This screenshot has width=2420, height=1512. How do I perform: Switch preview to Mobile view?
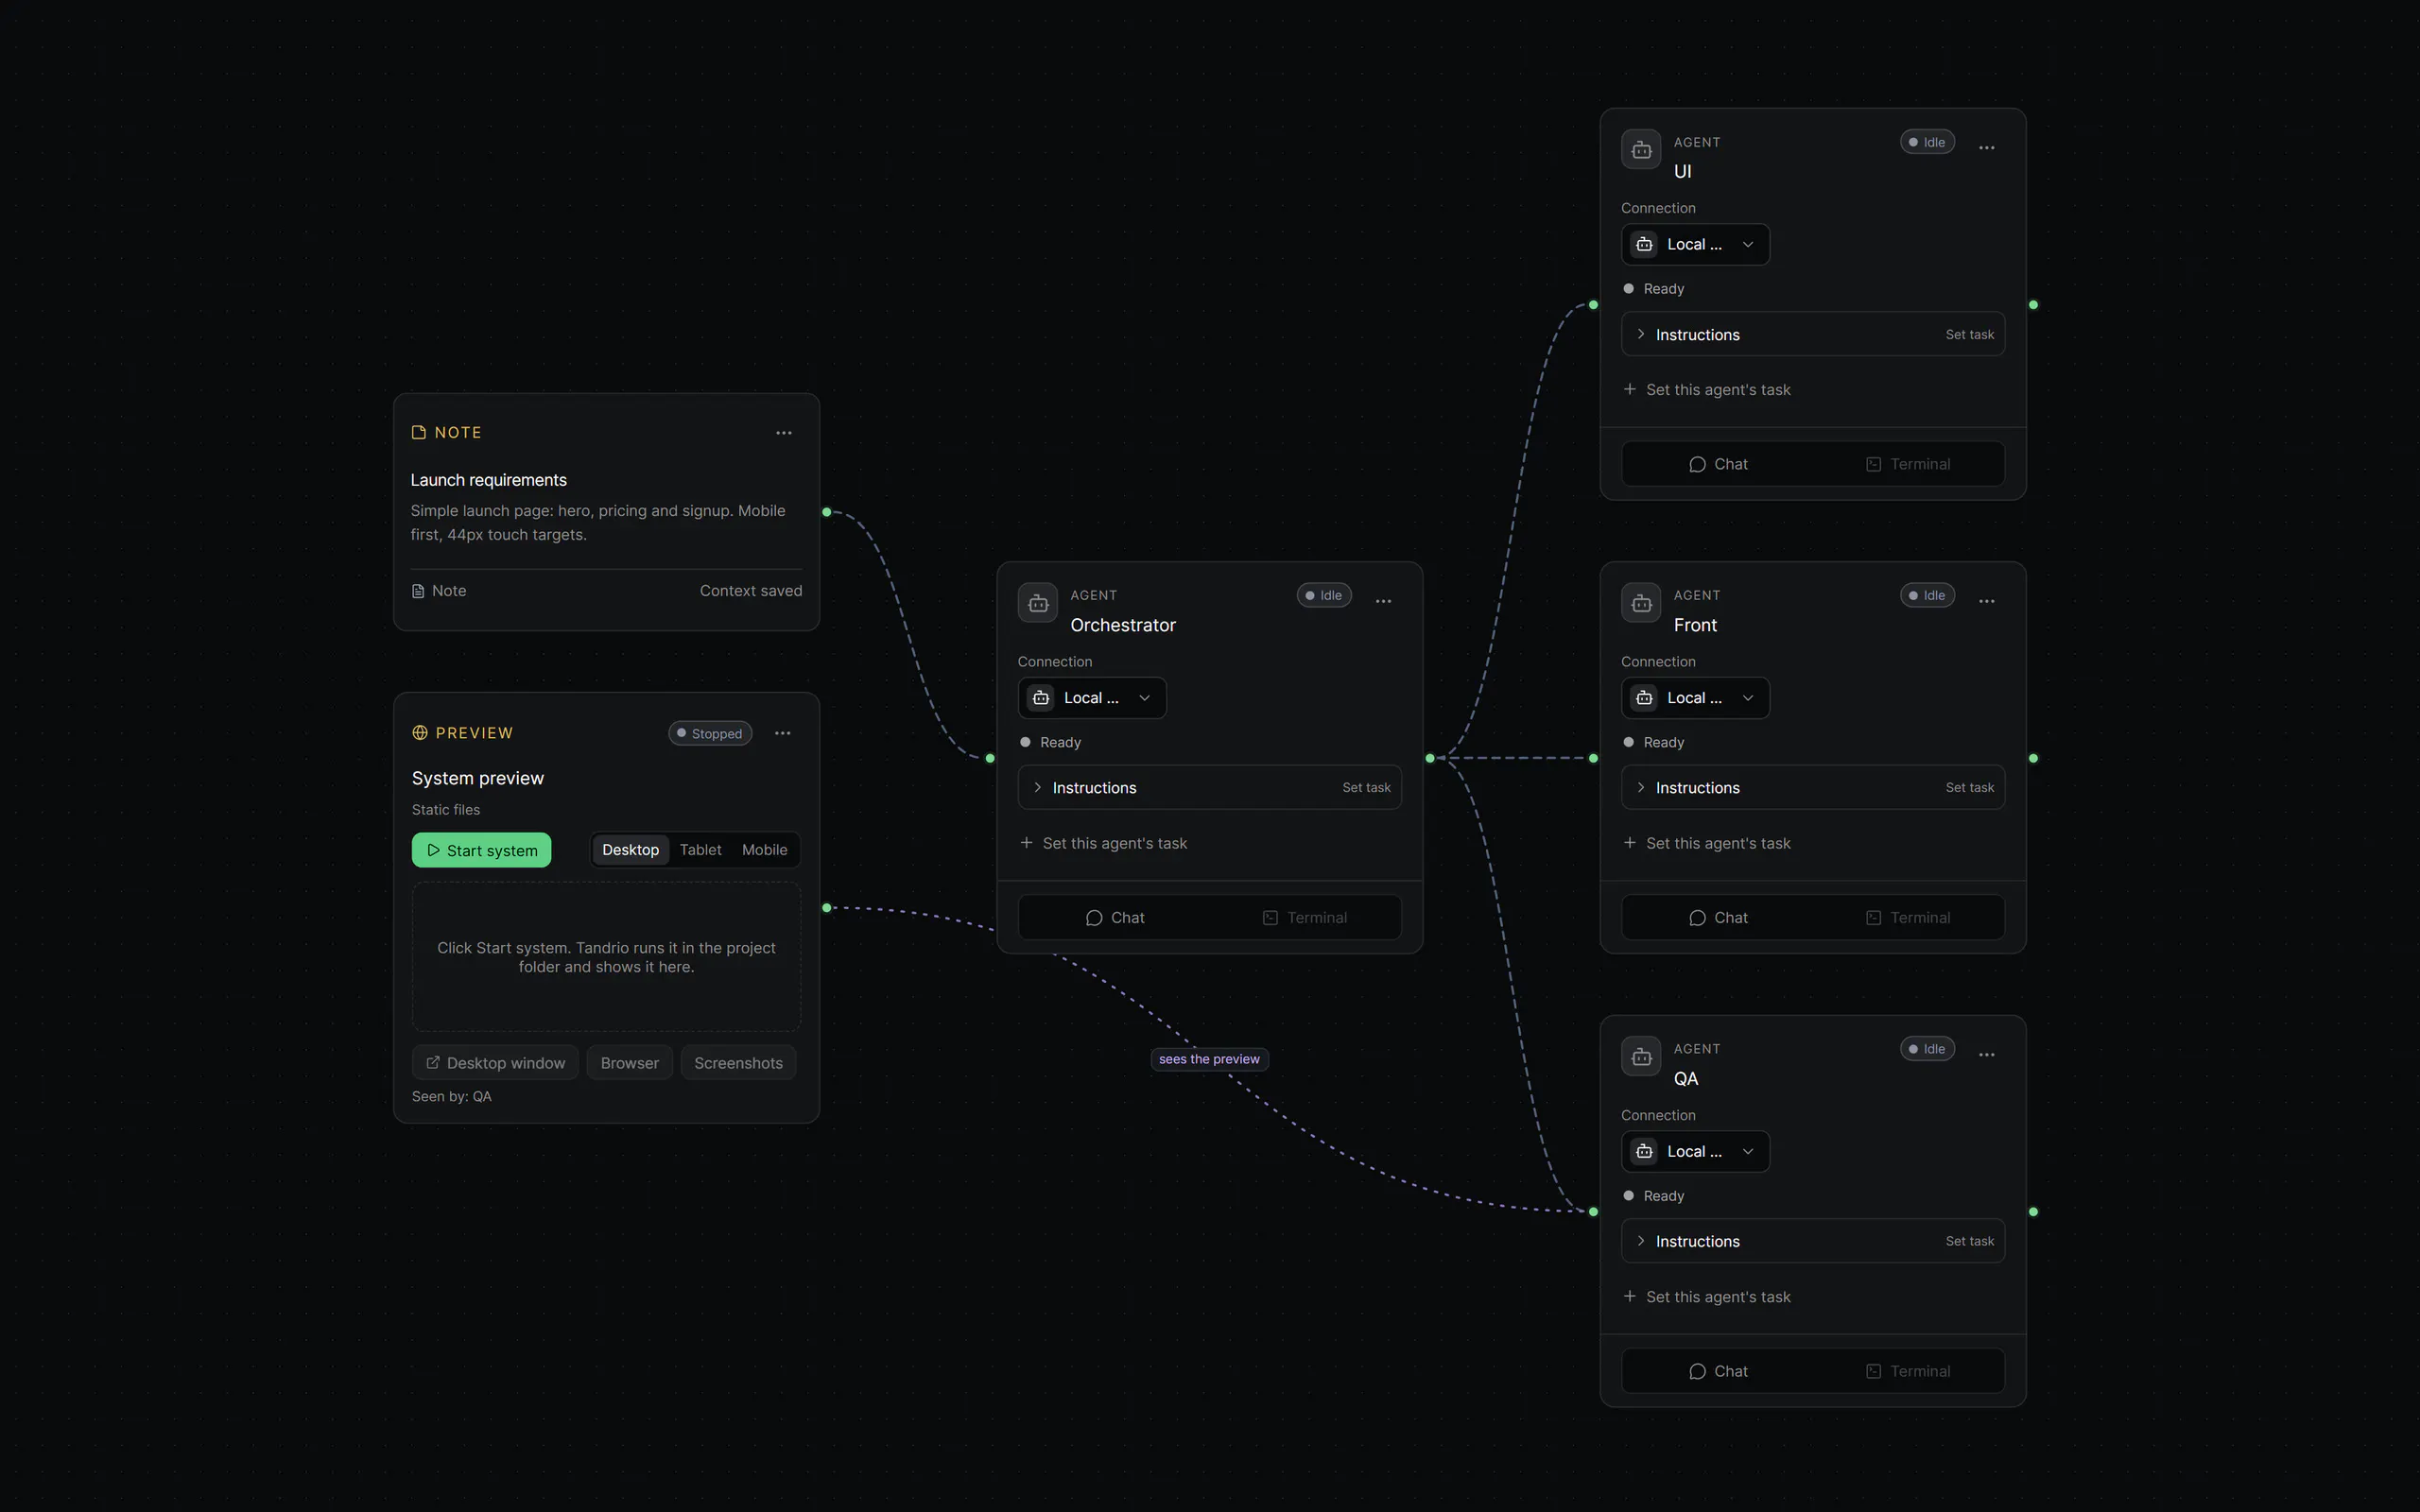764,850
